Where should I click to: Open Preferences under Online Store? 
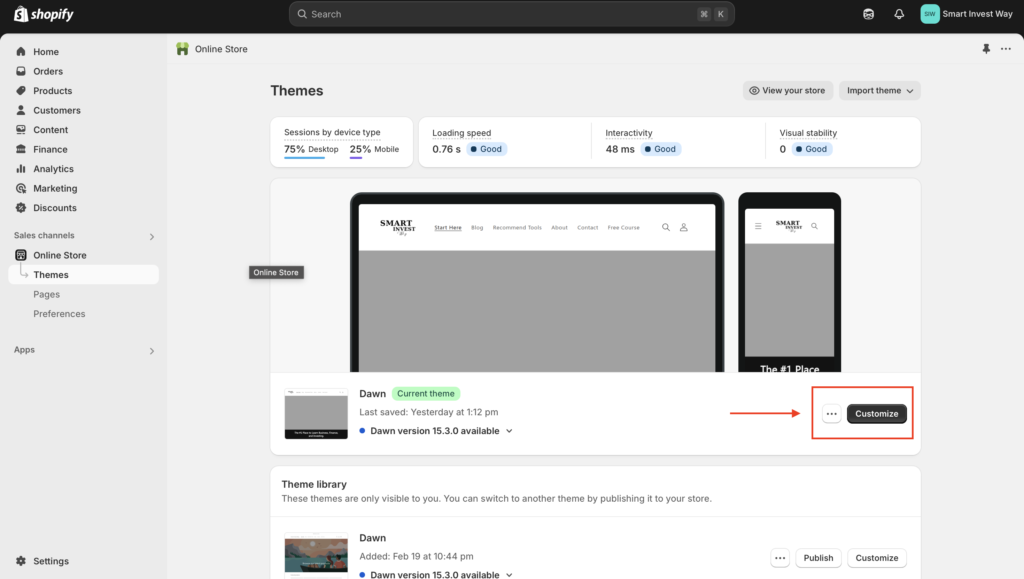tap(59, 314)
